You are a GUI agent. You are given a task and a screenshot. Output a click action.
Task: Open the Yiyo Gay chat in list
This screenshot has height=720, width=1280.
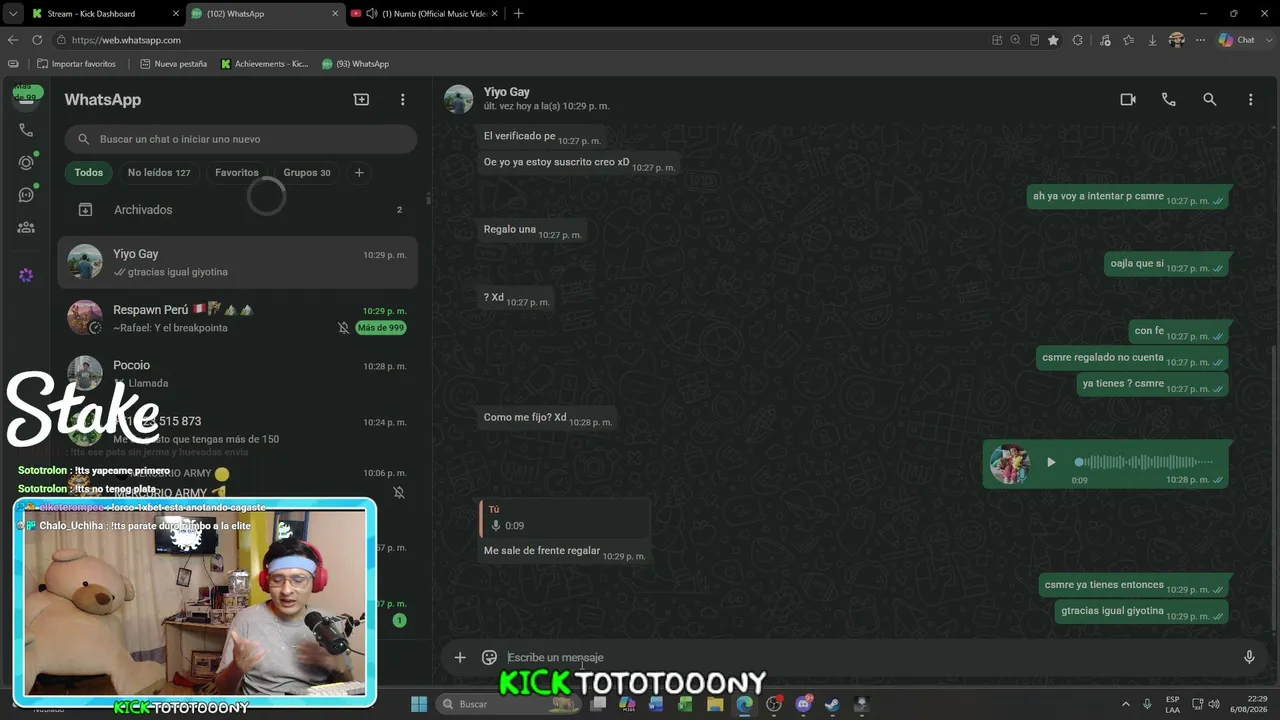pos(238,262)
